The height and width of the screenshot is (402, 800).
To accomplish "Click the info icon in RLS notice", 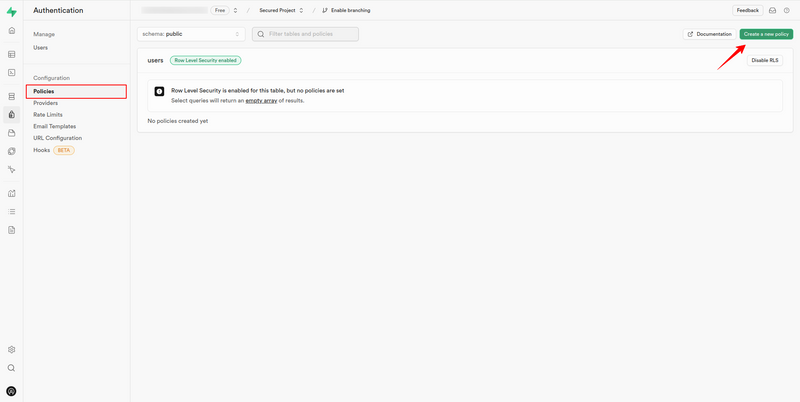I will 159,91.
